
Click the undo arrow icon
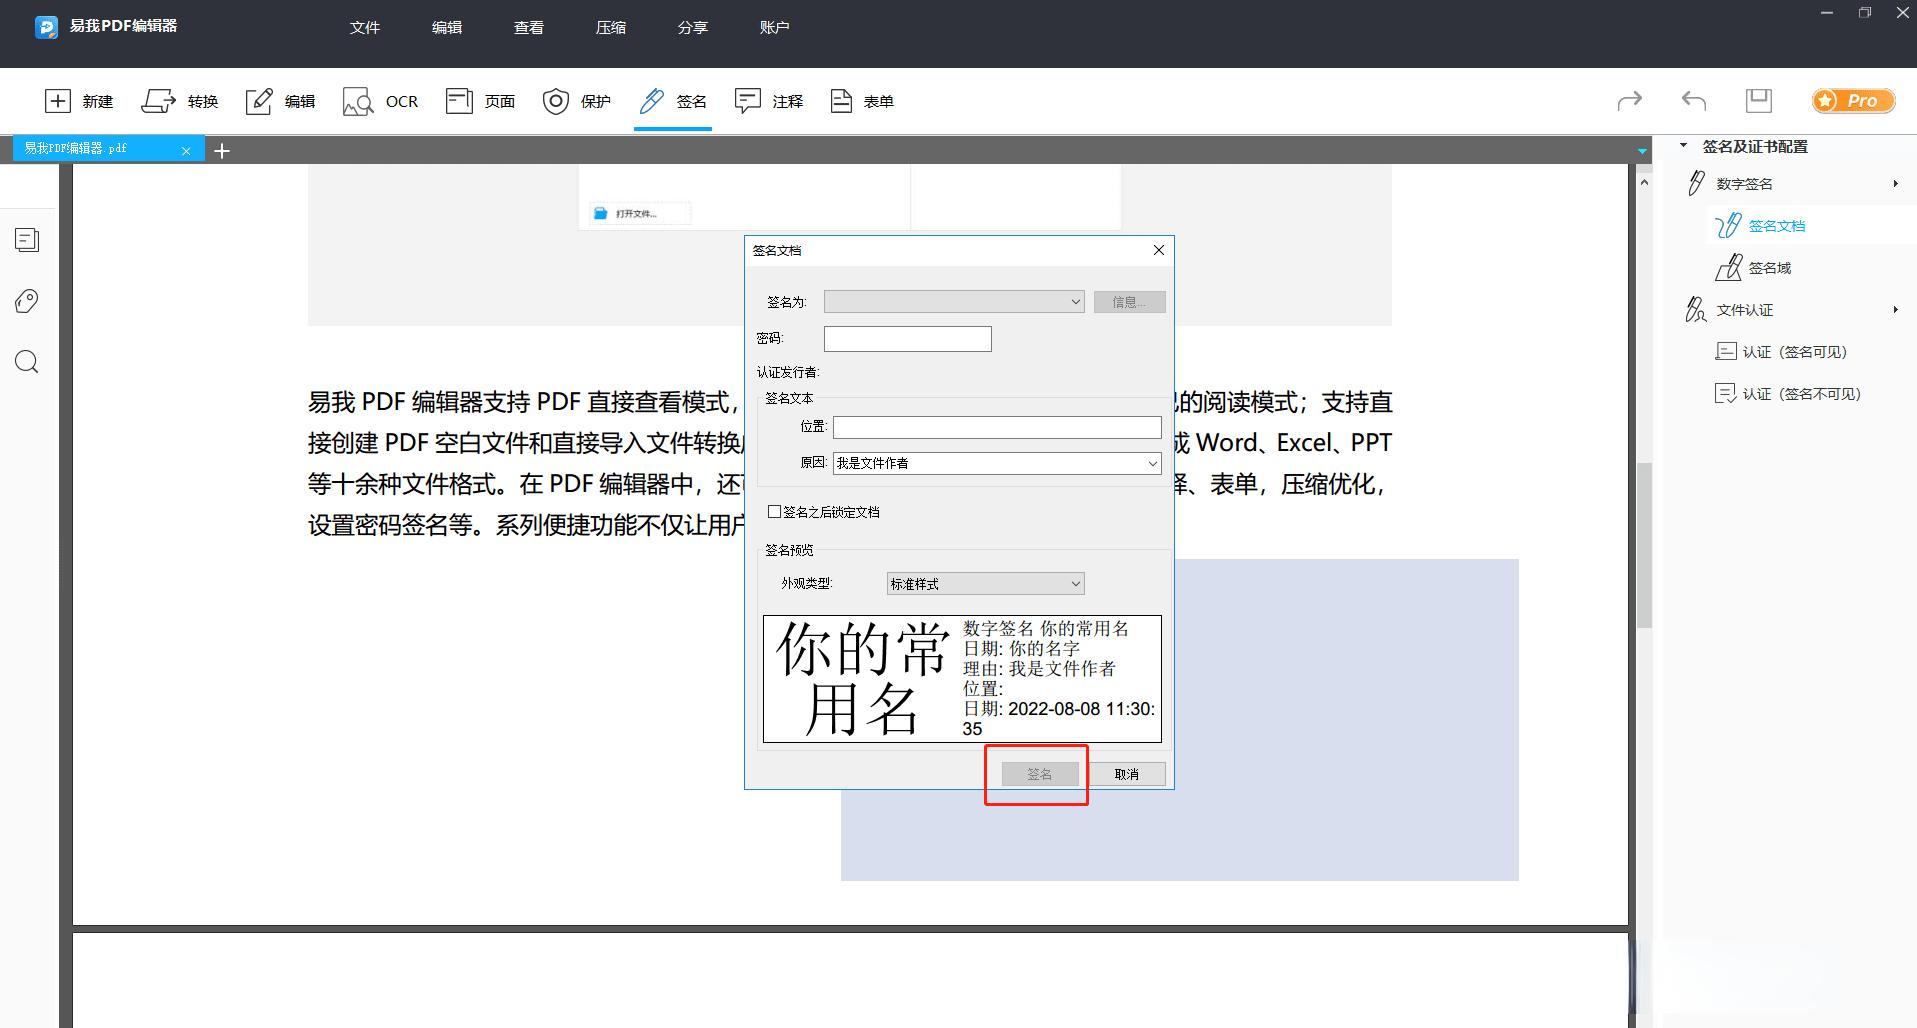[x=1694, y=100]
